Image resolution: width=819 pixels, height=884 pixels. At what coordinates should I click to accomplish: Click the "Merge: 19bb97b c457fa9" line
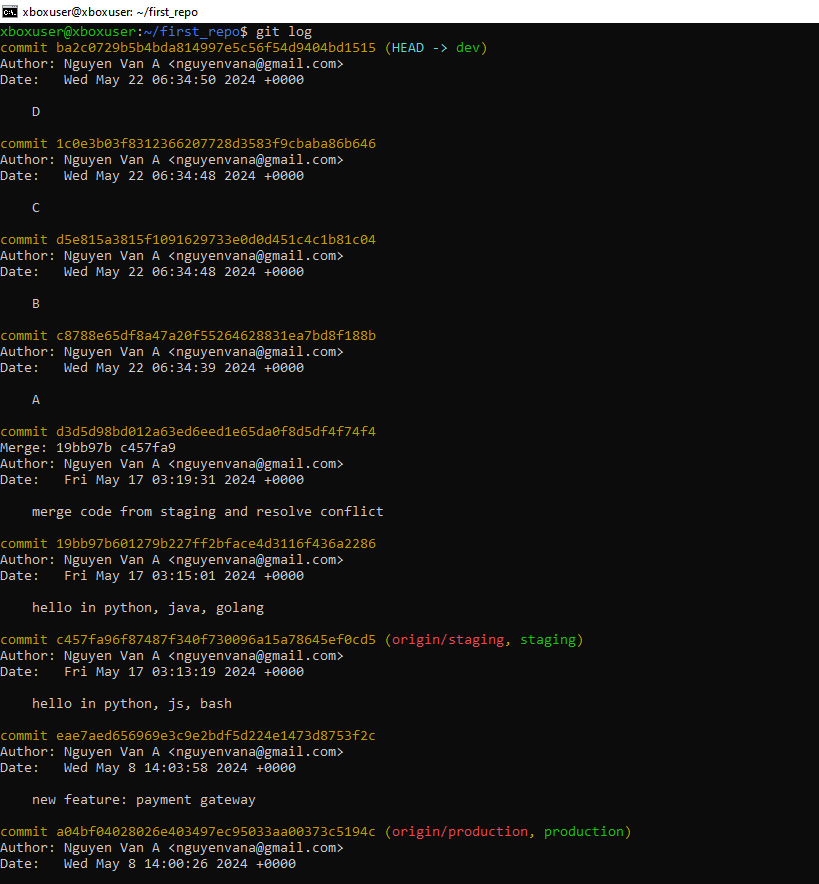coord(88,448)
